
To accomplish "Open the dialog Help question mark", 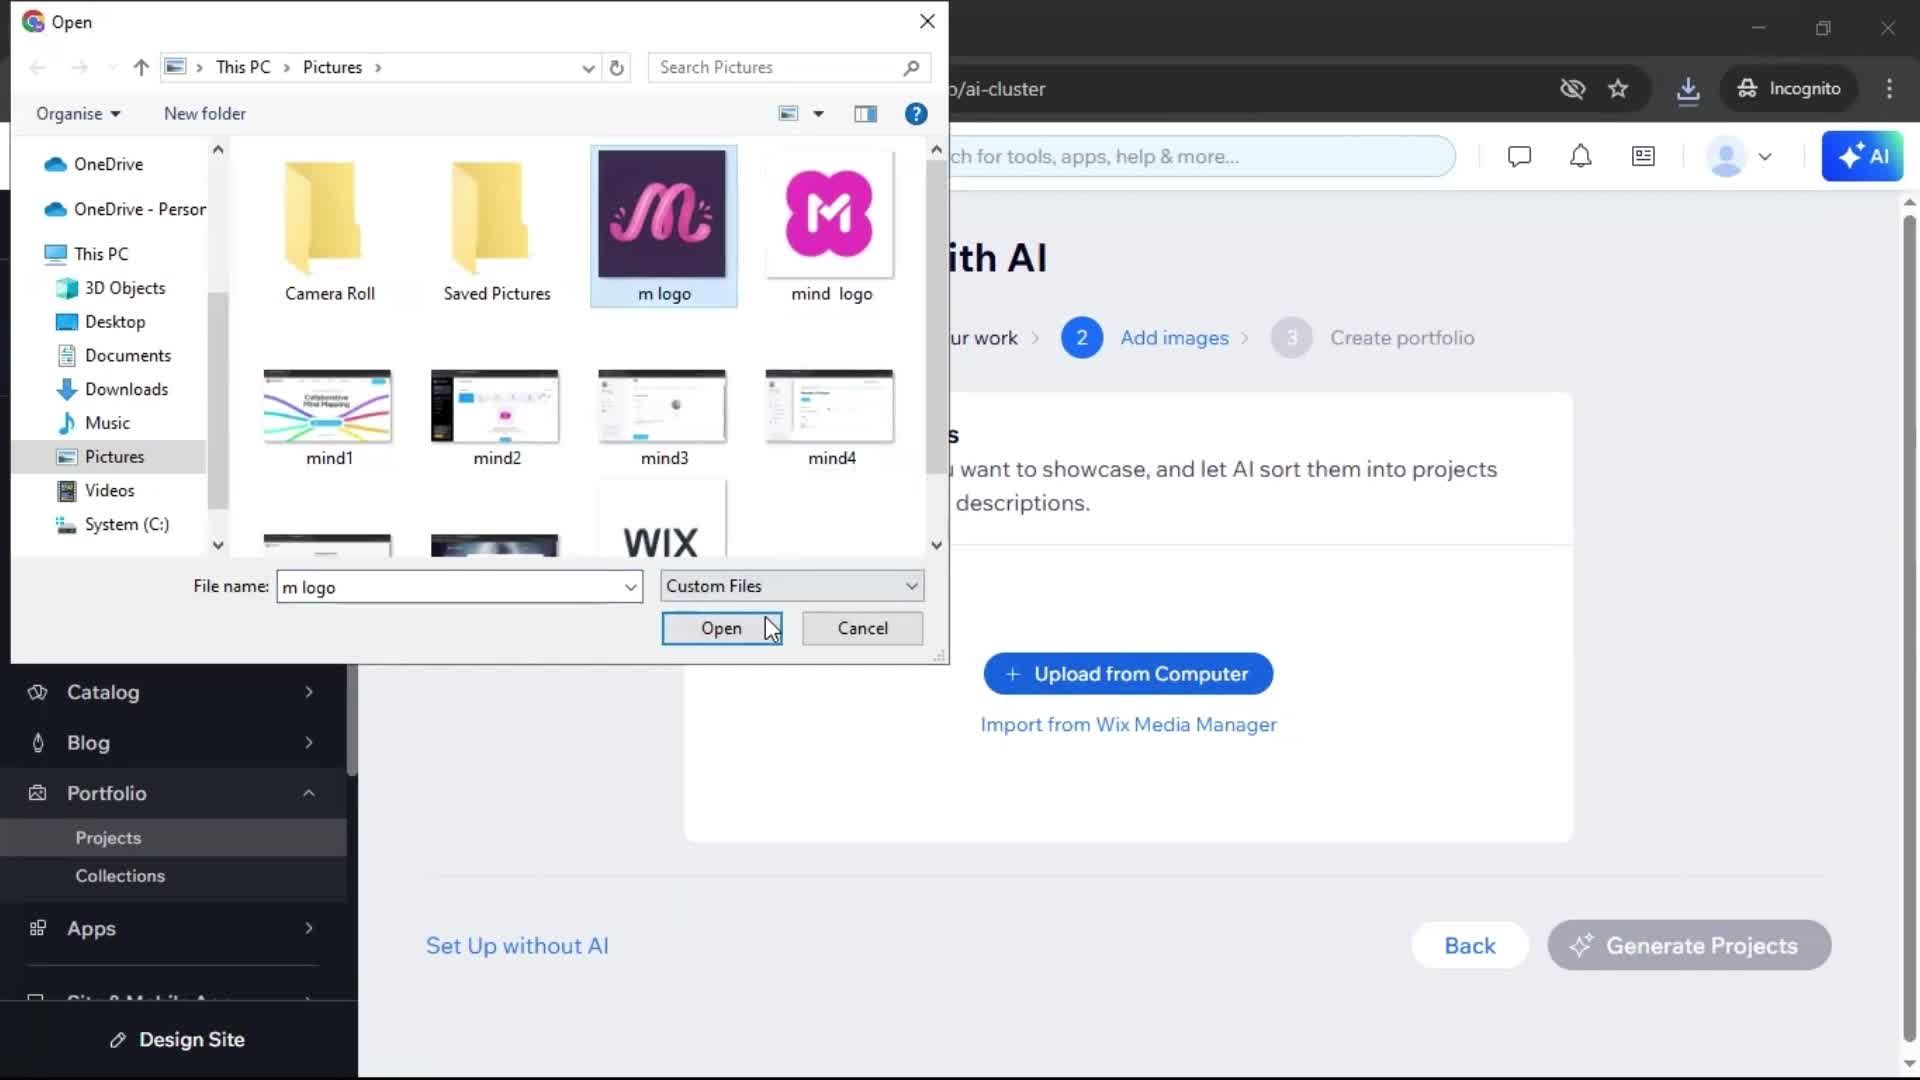I will (x=916, y=114).
